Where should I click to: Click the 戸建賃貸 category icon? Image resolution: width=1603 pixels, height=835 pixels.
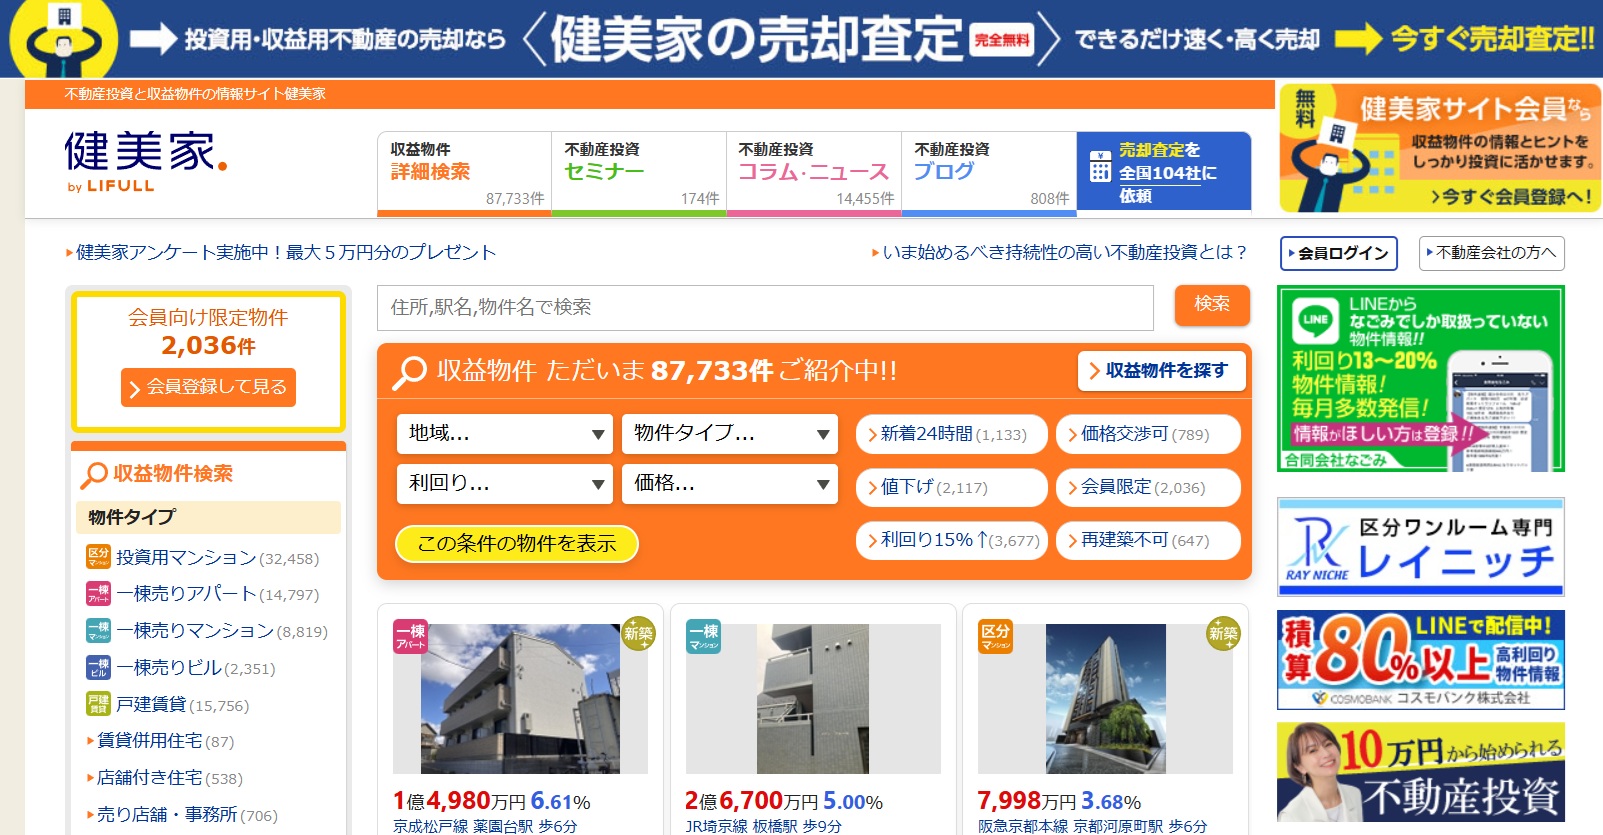click(x=98, y=705)
